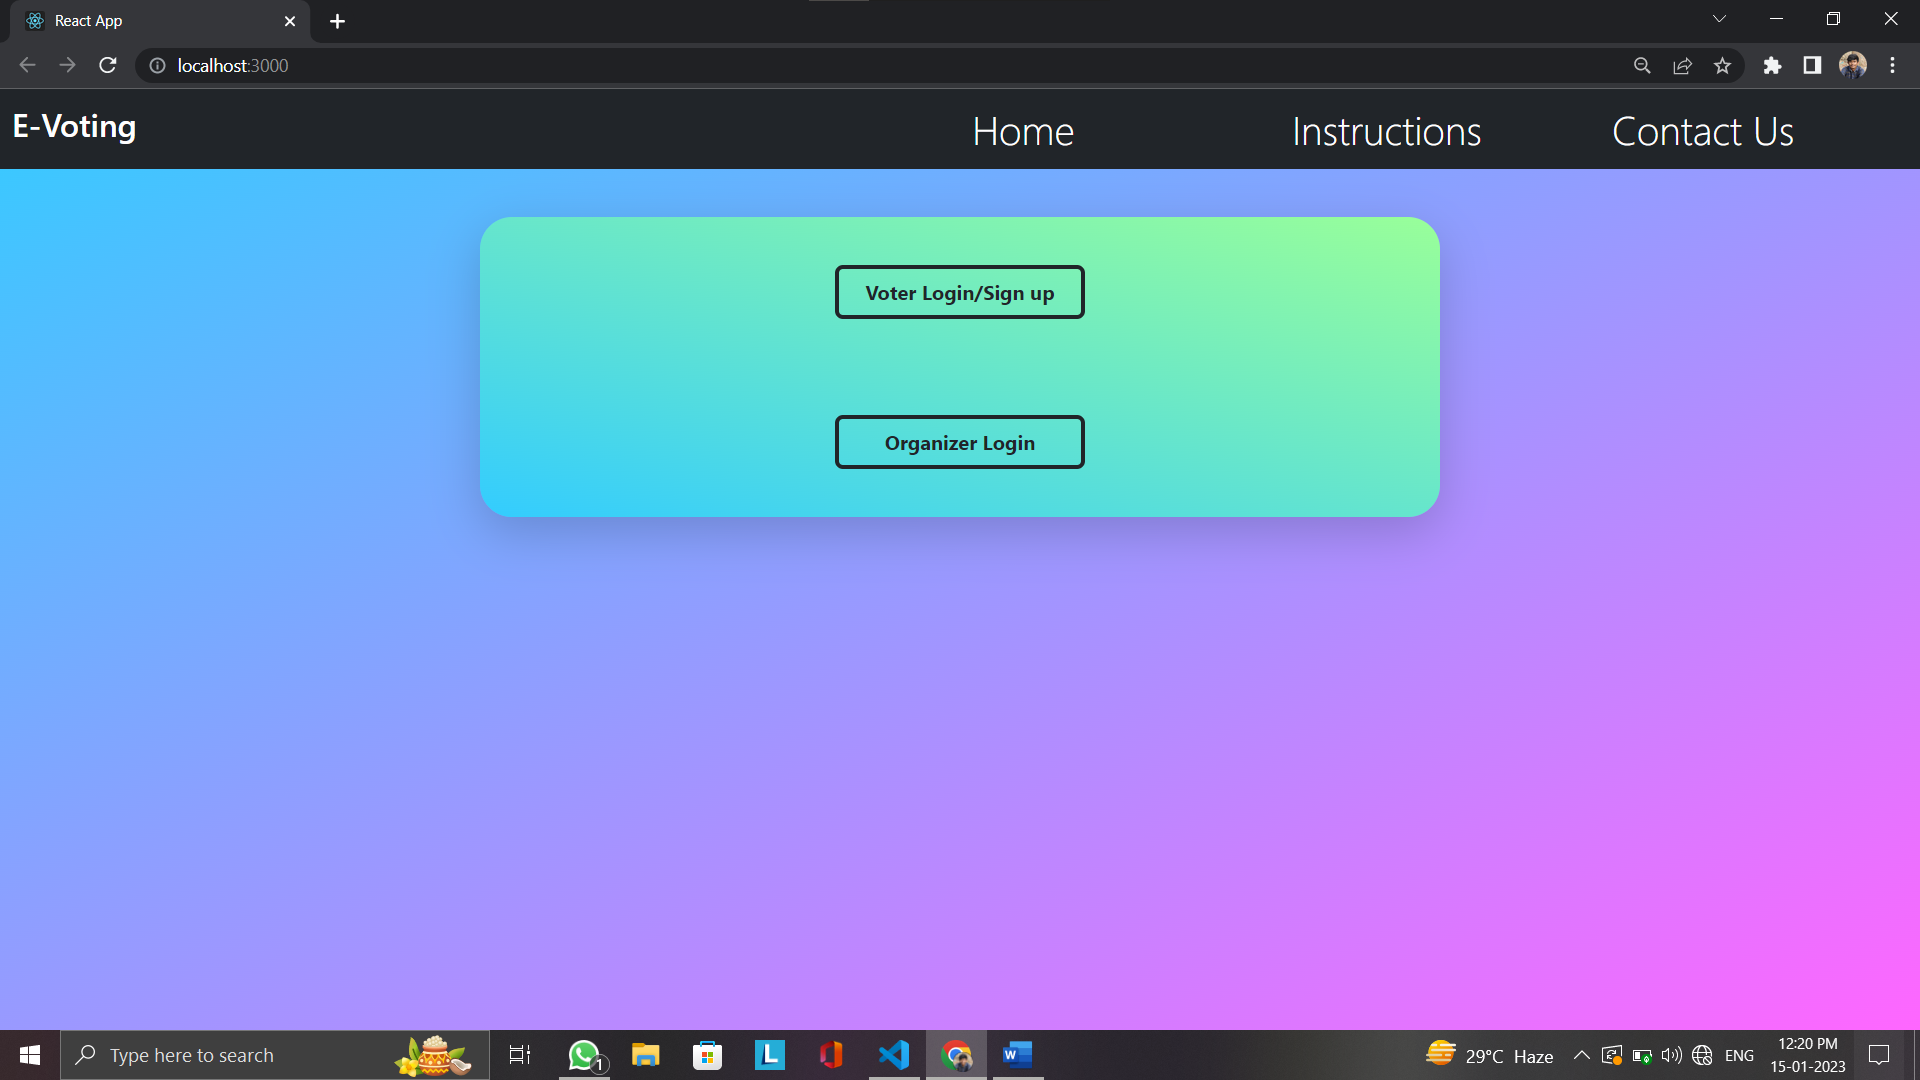This screenshot has height=1080, width=1920.
Task: Click the Voter Login/Sign up button
Action: pyautogui.click(x=959, y=292)
